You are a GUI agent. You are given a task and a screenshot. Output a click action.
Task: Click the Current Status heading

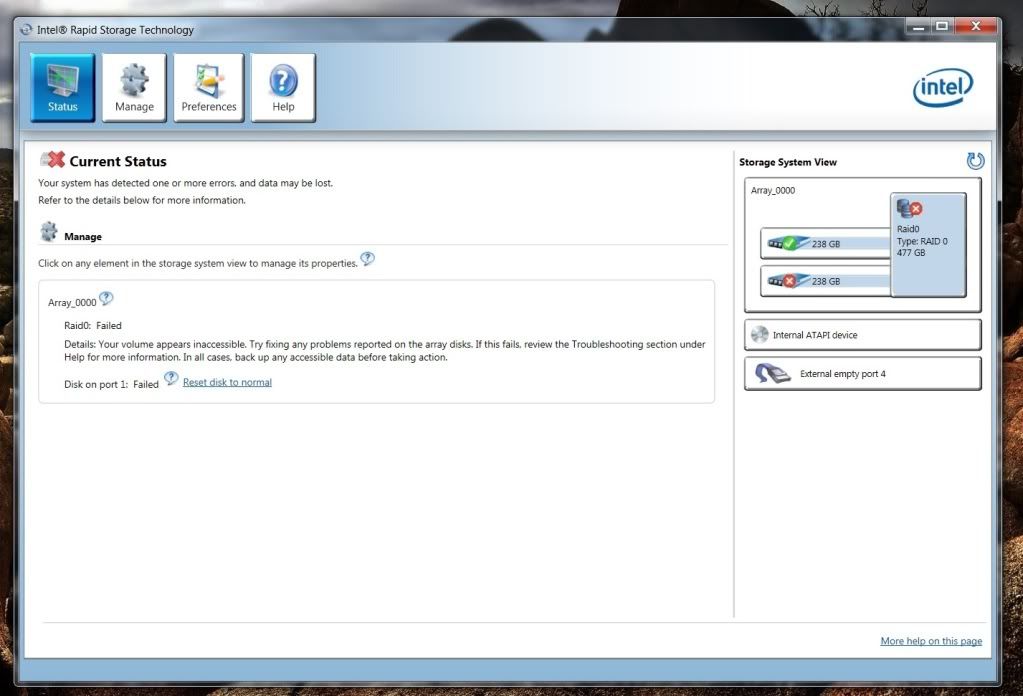point(118,161)
